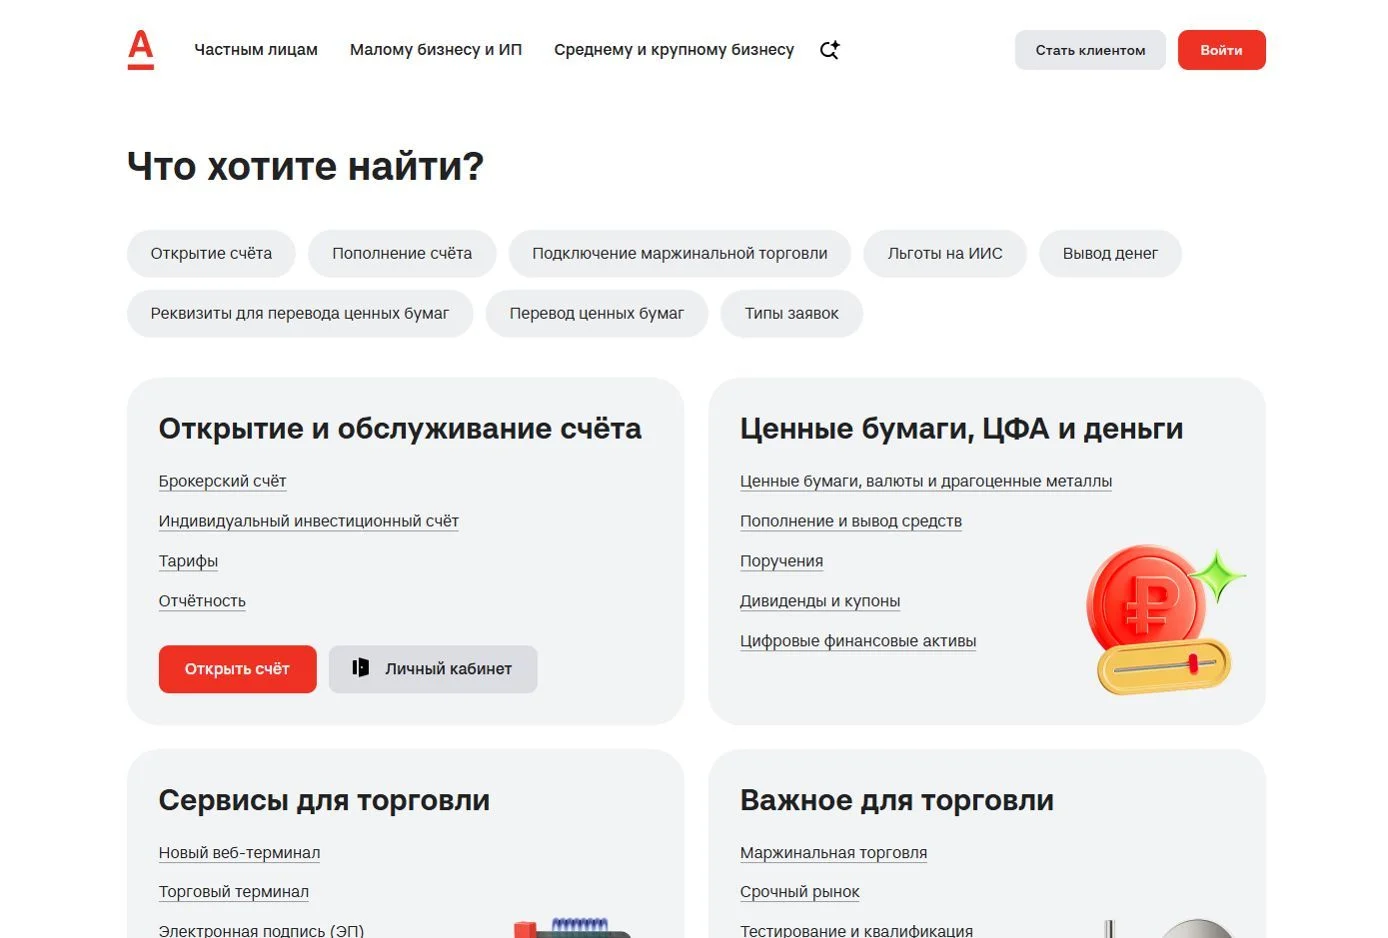
Task: Open the Дивиденды и купоны link
Action: [820, 601]
